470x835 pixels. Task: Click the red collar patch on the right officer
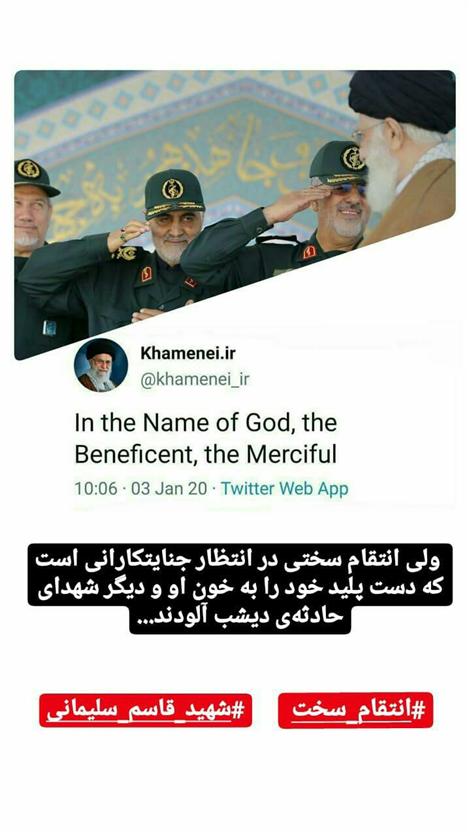click(309, 252)
